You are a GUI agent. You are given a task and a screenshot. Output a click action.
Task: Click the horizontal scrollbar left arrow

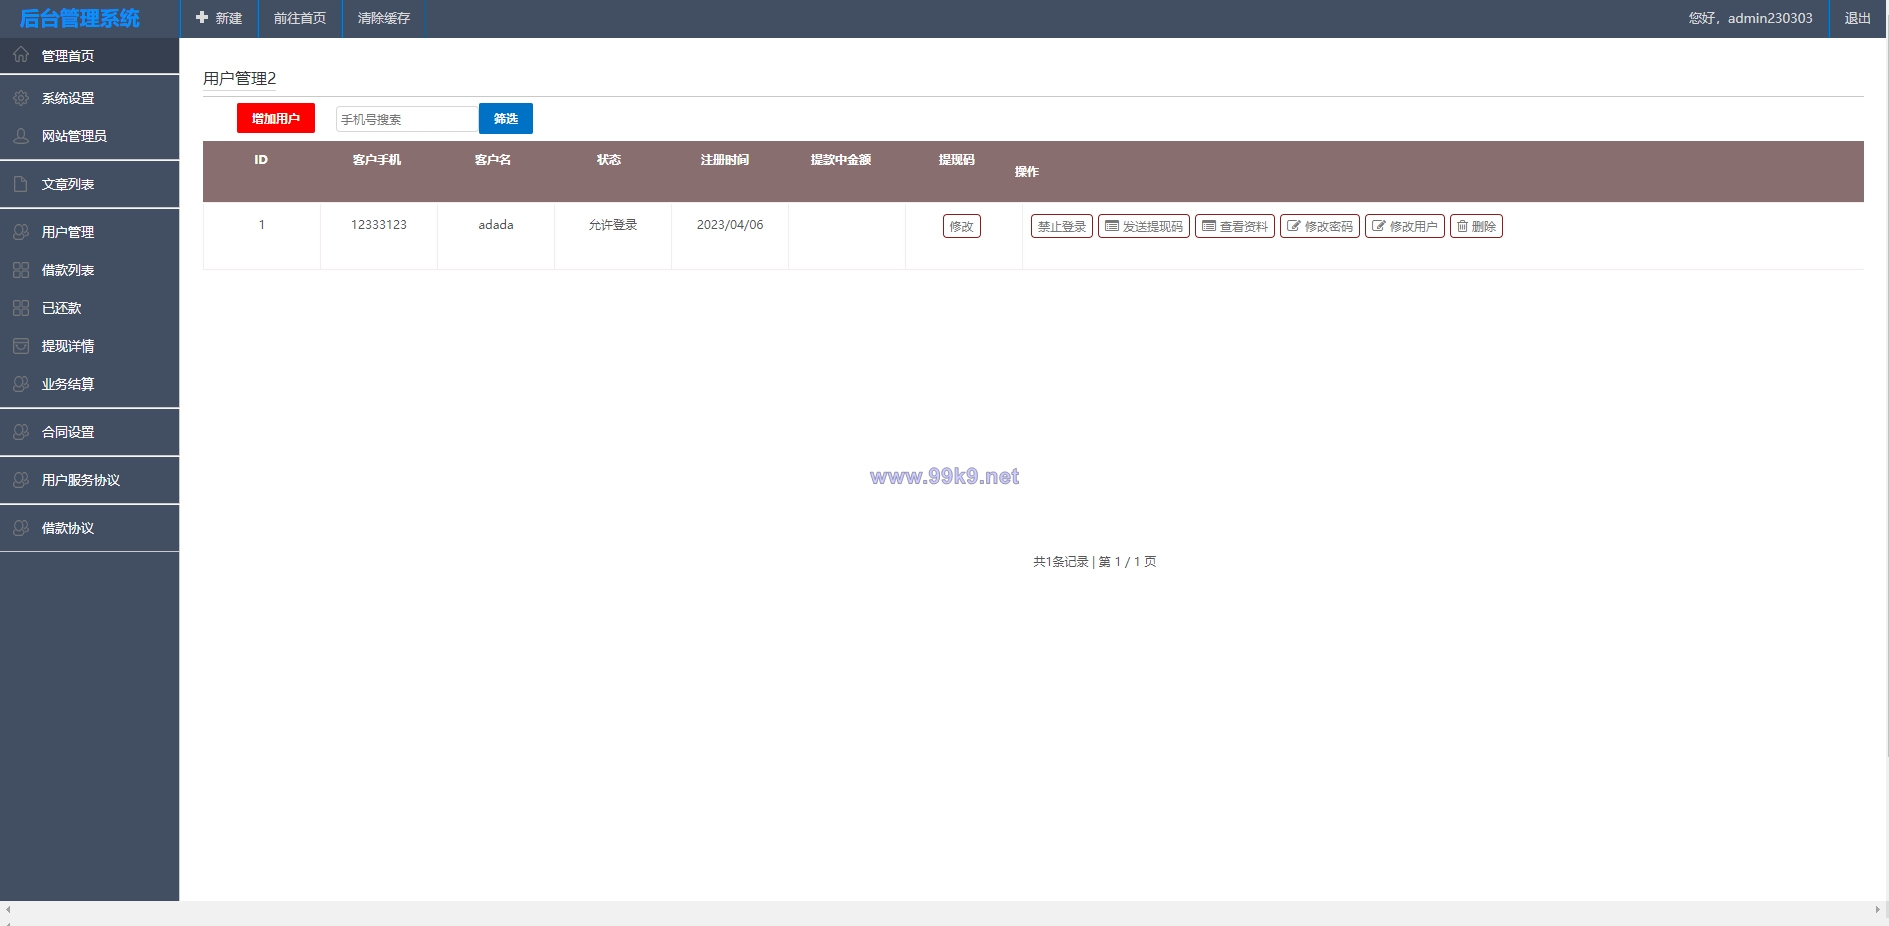tap(8, 909)
